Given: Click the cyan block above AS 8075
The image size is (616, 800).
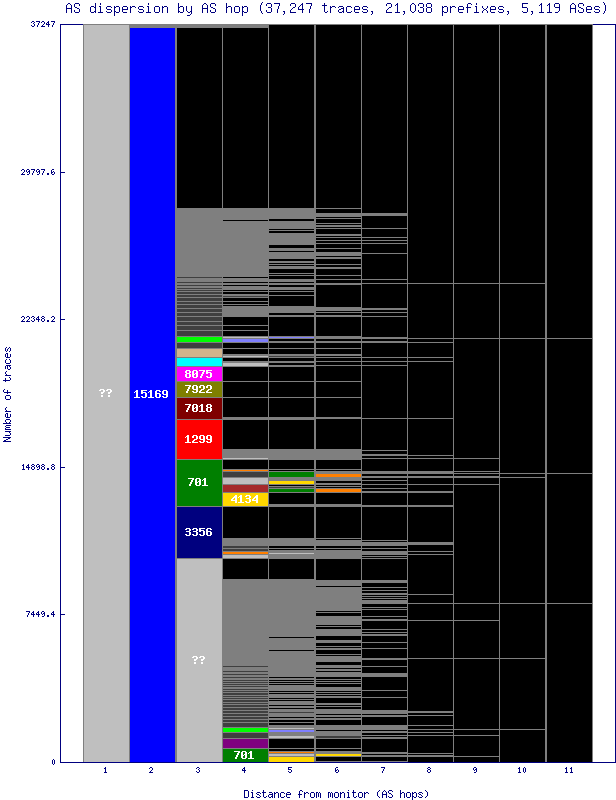Looking at the screenshot, I should (198, 362).
